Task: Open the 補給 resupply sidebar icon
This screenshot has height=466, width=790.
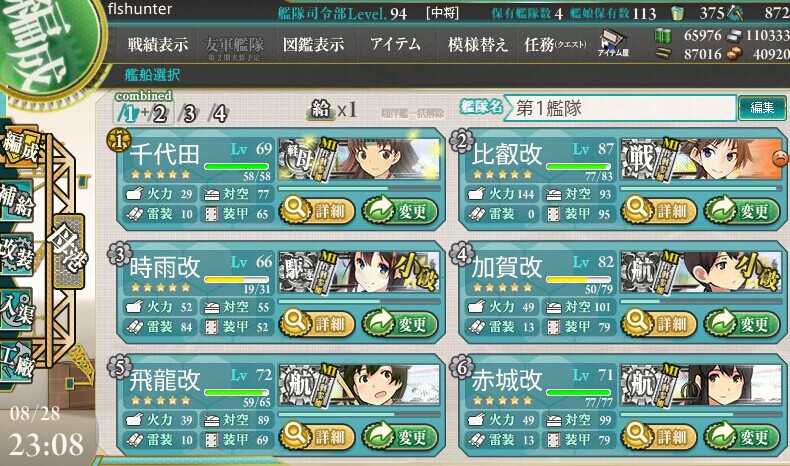Action: 18,201
